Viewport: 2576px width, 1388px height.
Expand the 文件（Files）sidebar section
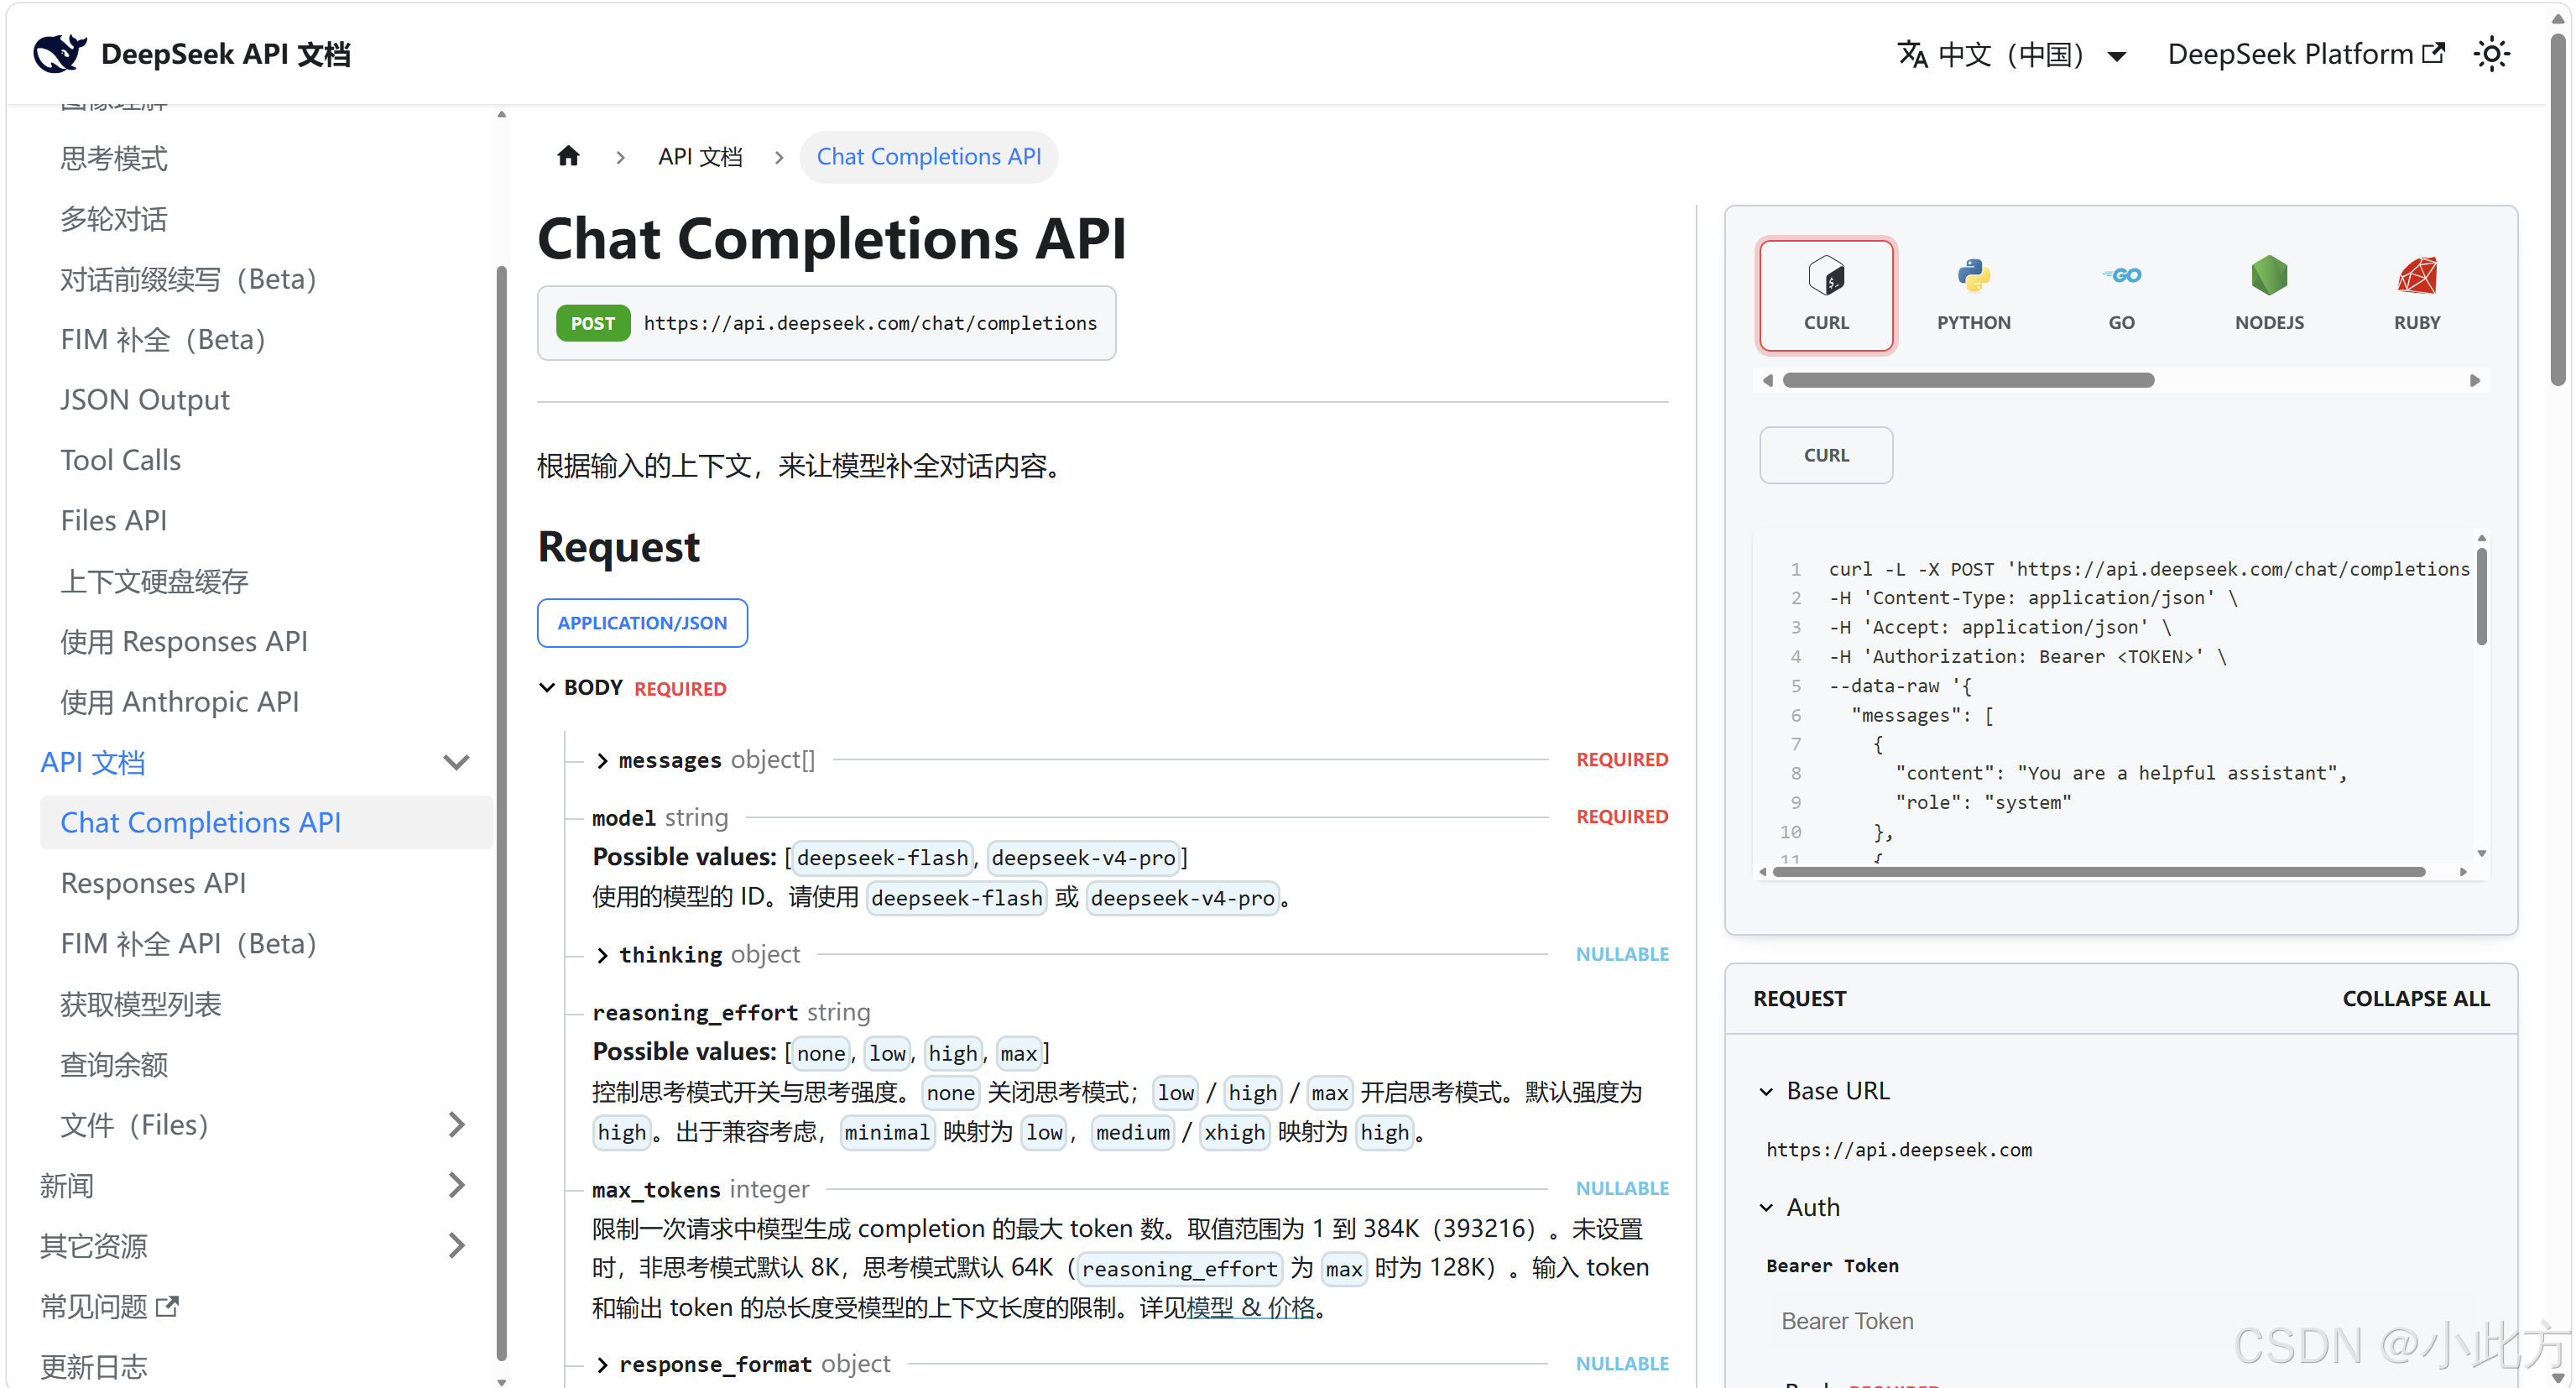point(456,1125)
